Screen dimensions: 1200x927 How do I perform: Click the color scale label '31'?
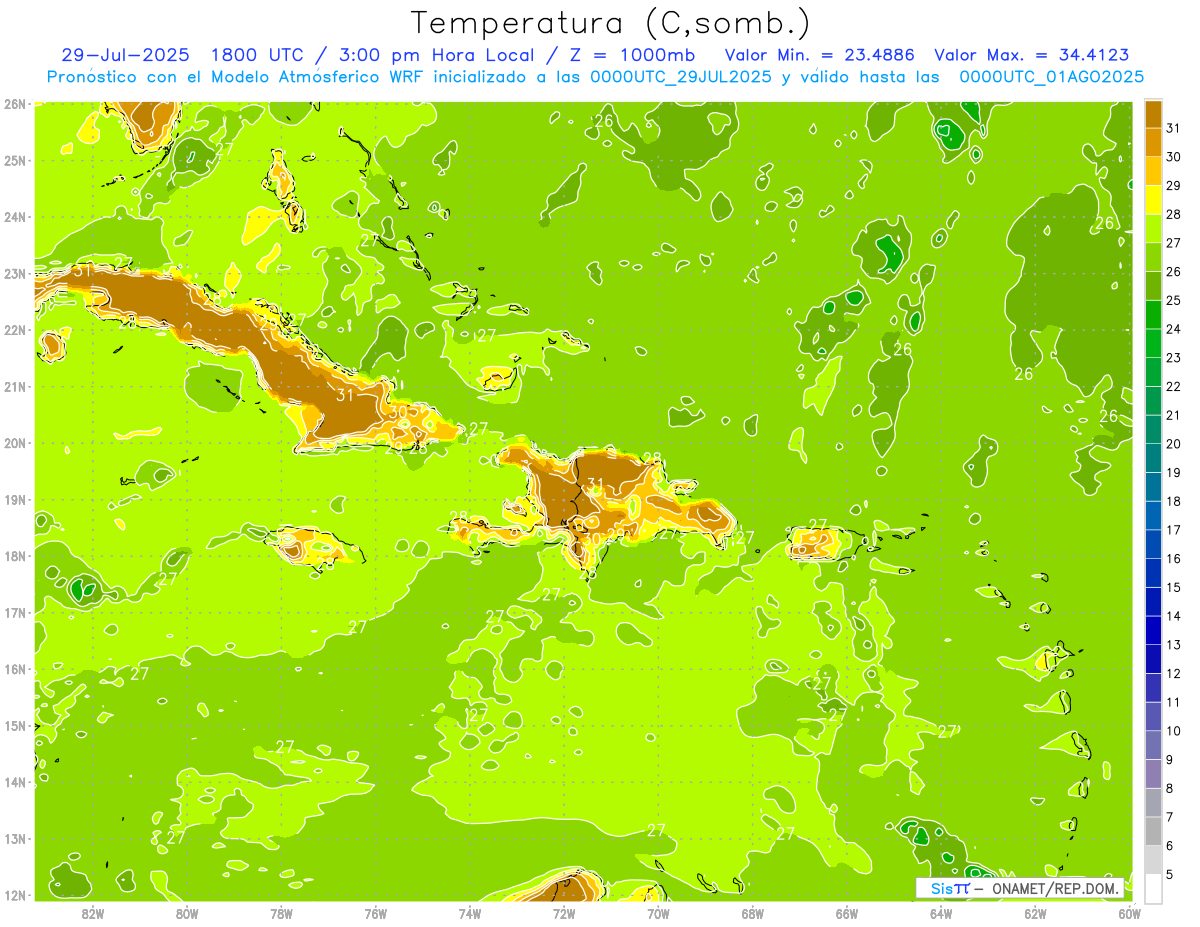(1173, 128)
